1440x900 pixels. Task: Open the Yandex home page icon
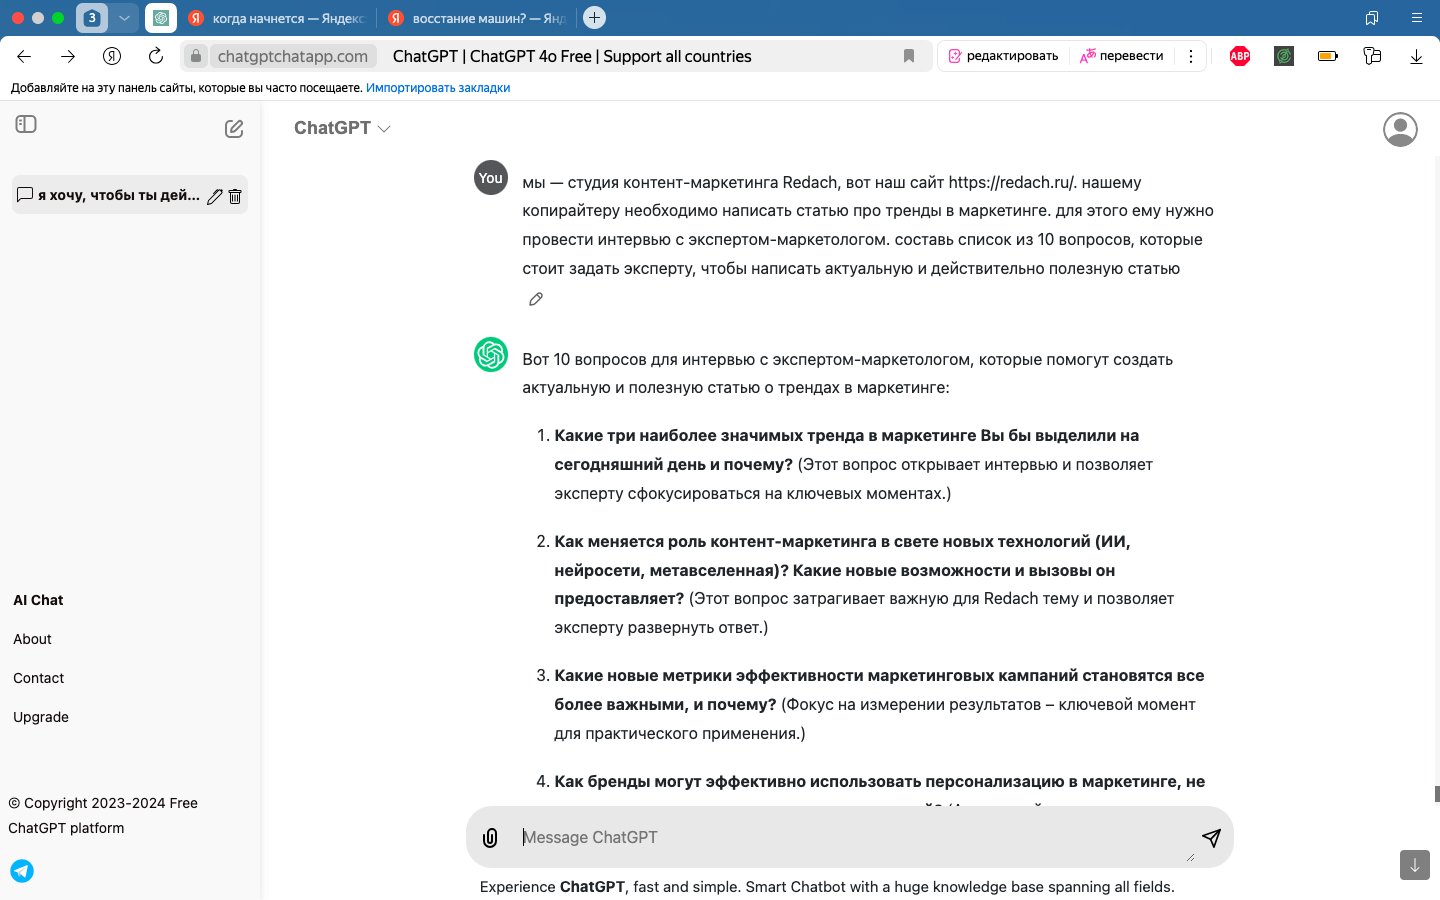click(x=112, y=56)
